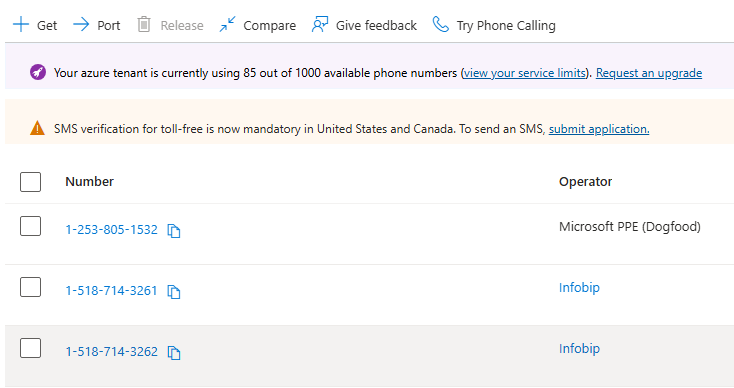Click the Request an upgrade link

(649, 73)
